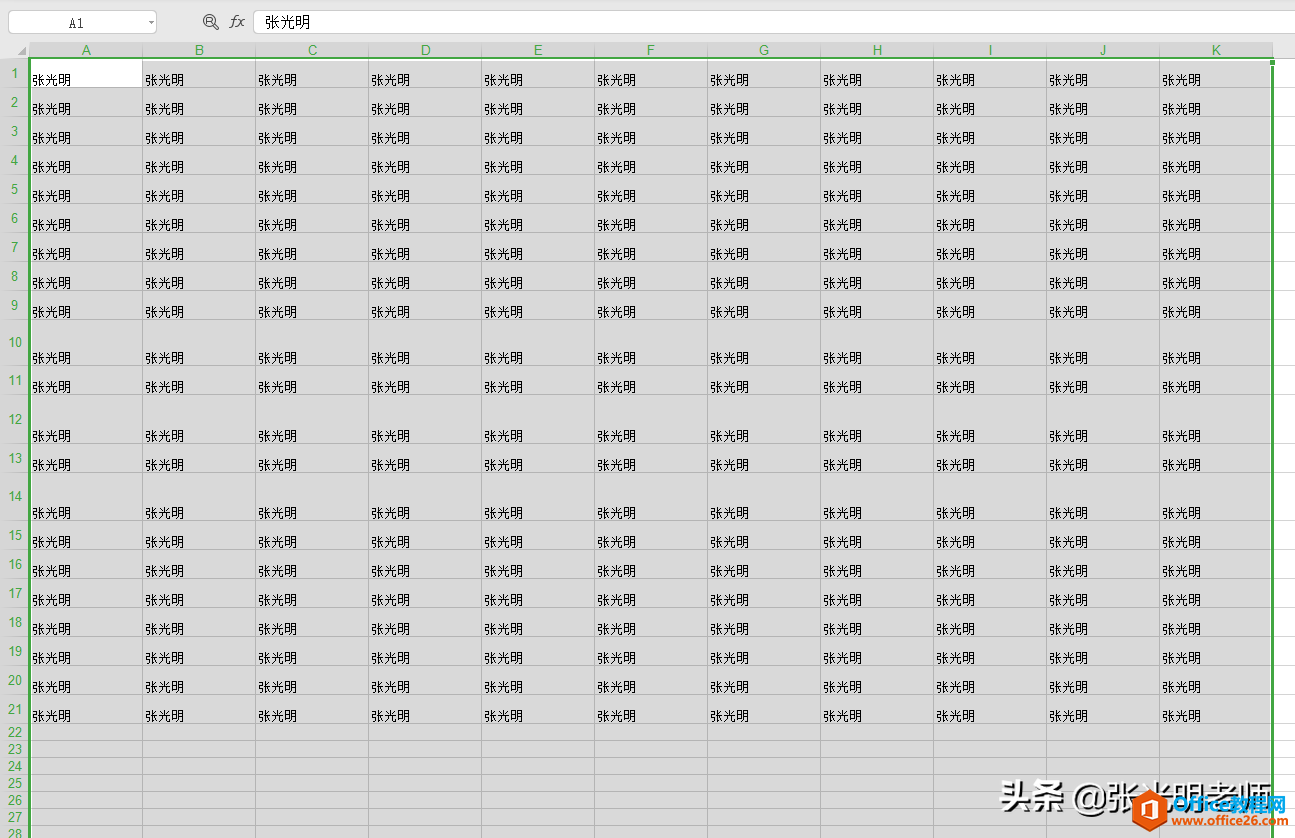The width and height of the screenshot is (1295, 838).
Task: Open the name box dropdown arrow
Action: (151, 22)
